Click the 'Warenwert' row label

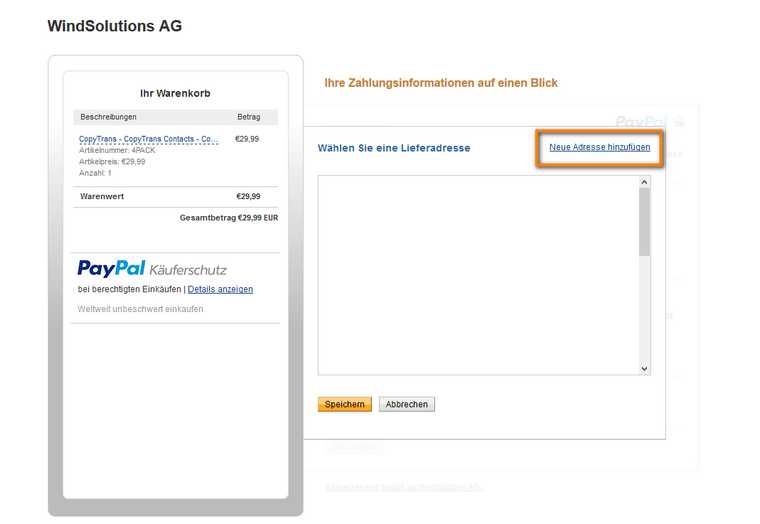pos(102,196)
